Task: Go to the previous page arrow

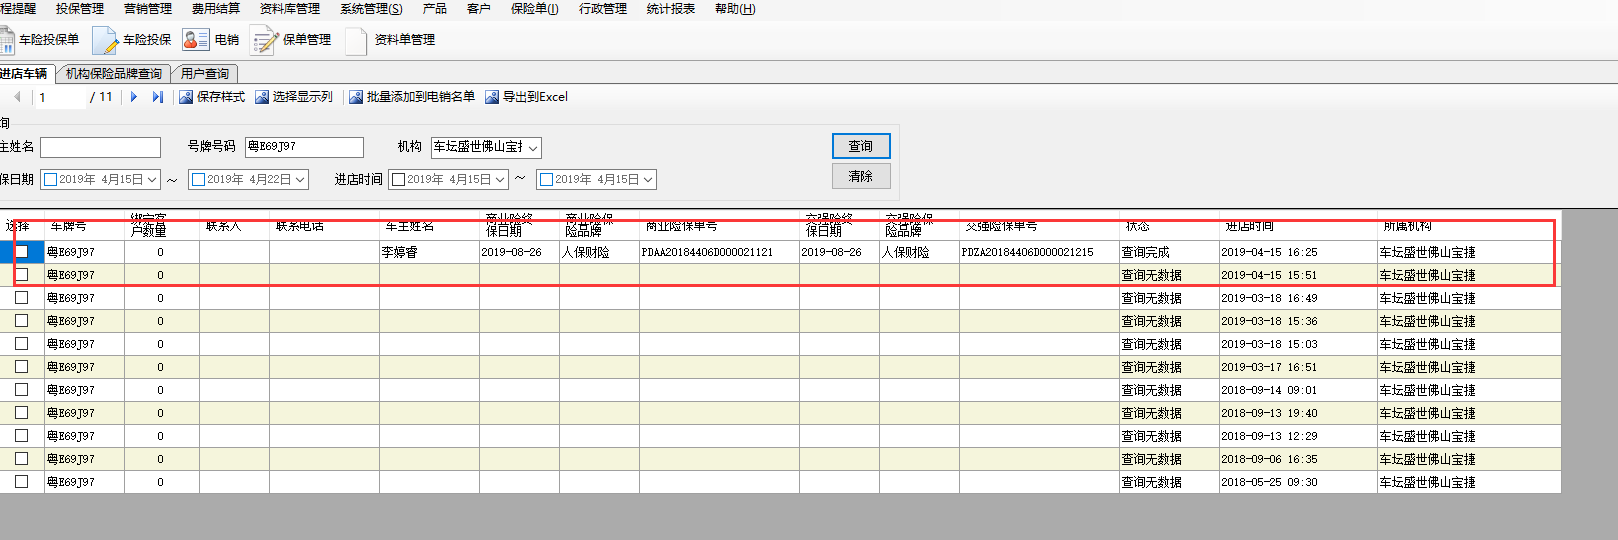Action: point(17,97)
